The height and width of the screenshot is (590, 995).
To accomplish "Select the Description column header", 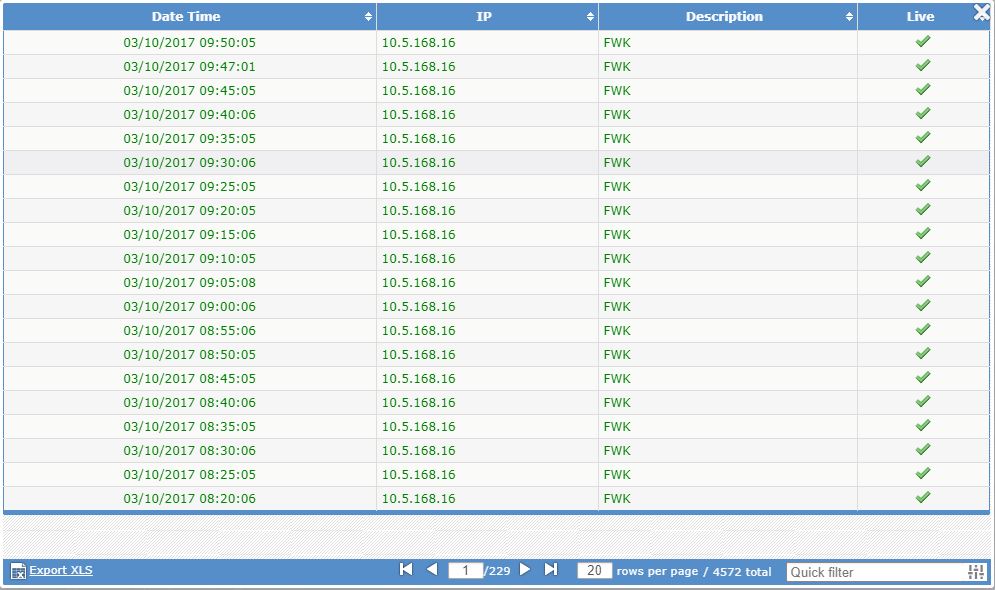I will tap(724, 16).
